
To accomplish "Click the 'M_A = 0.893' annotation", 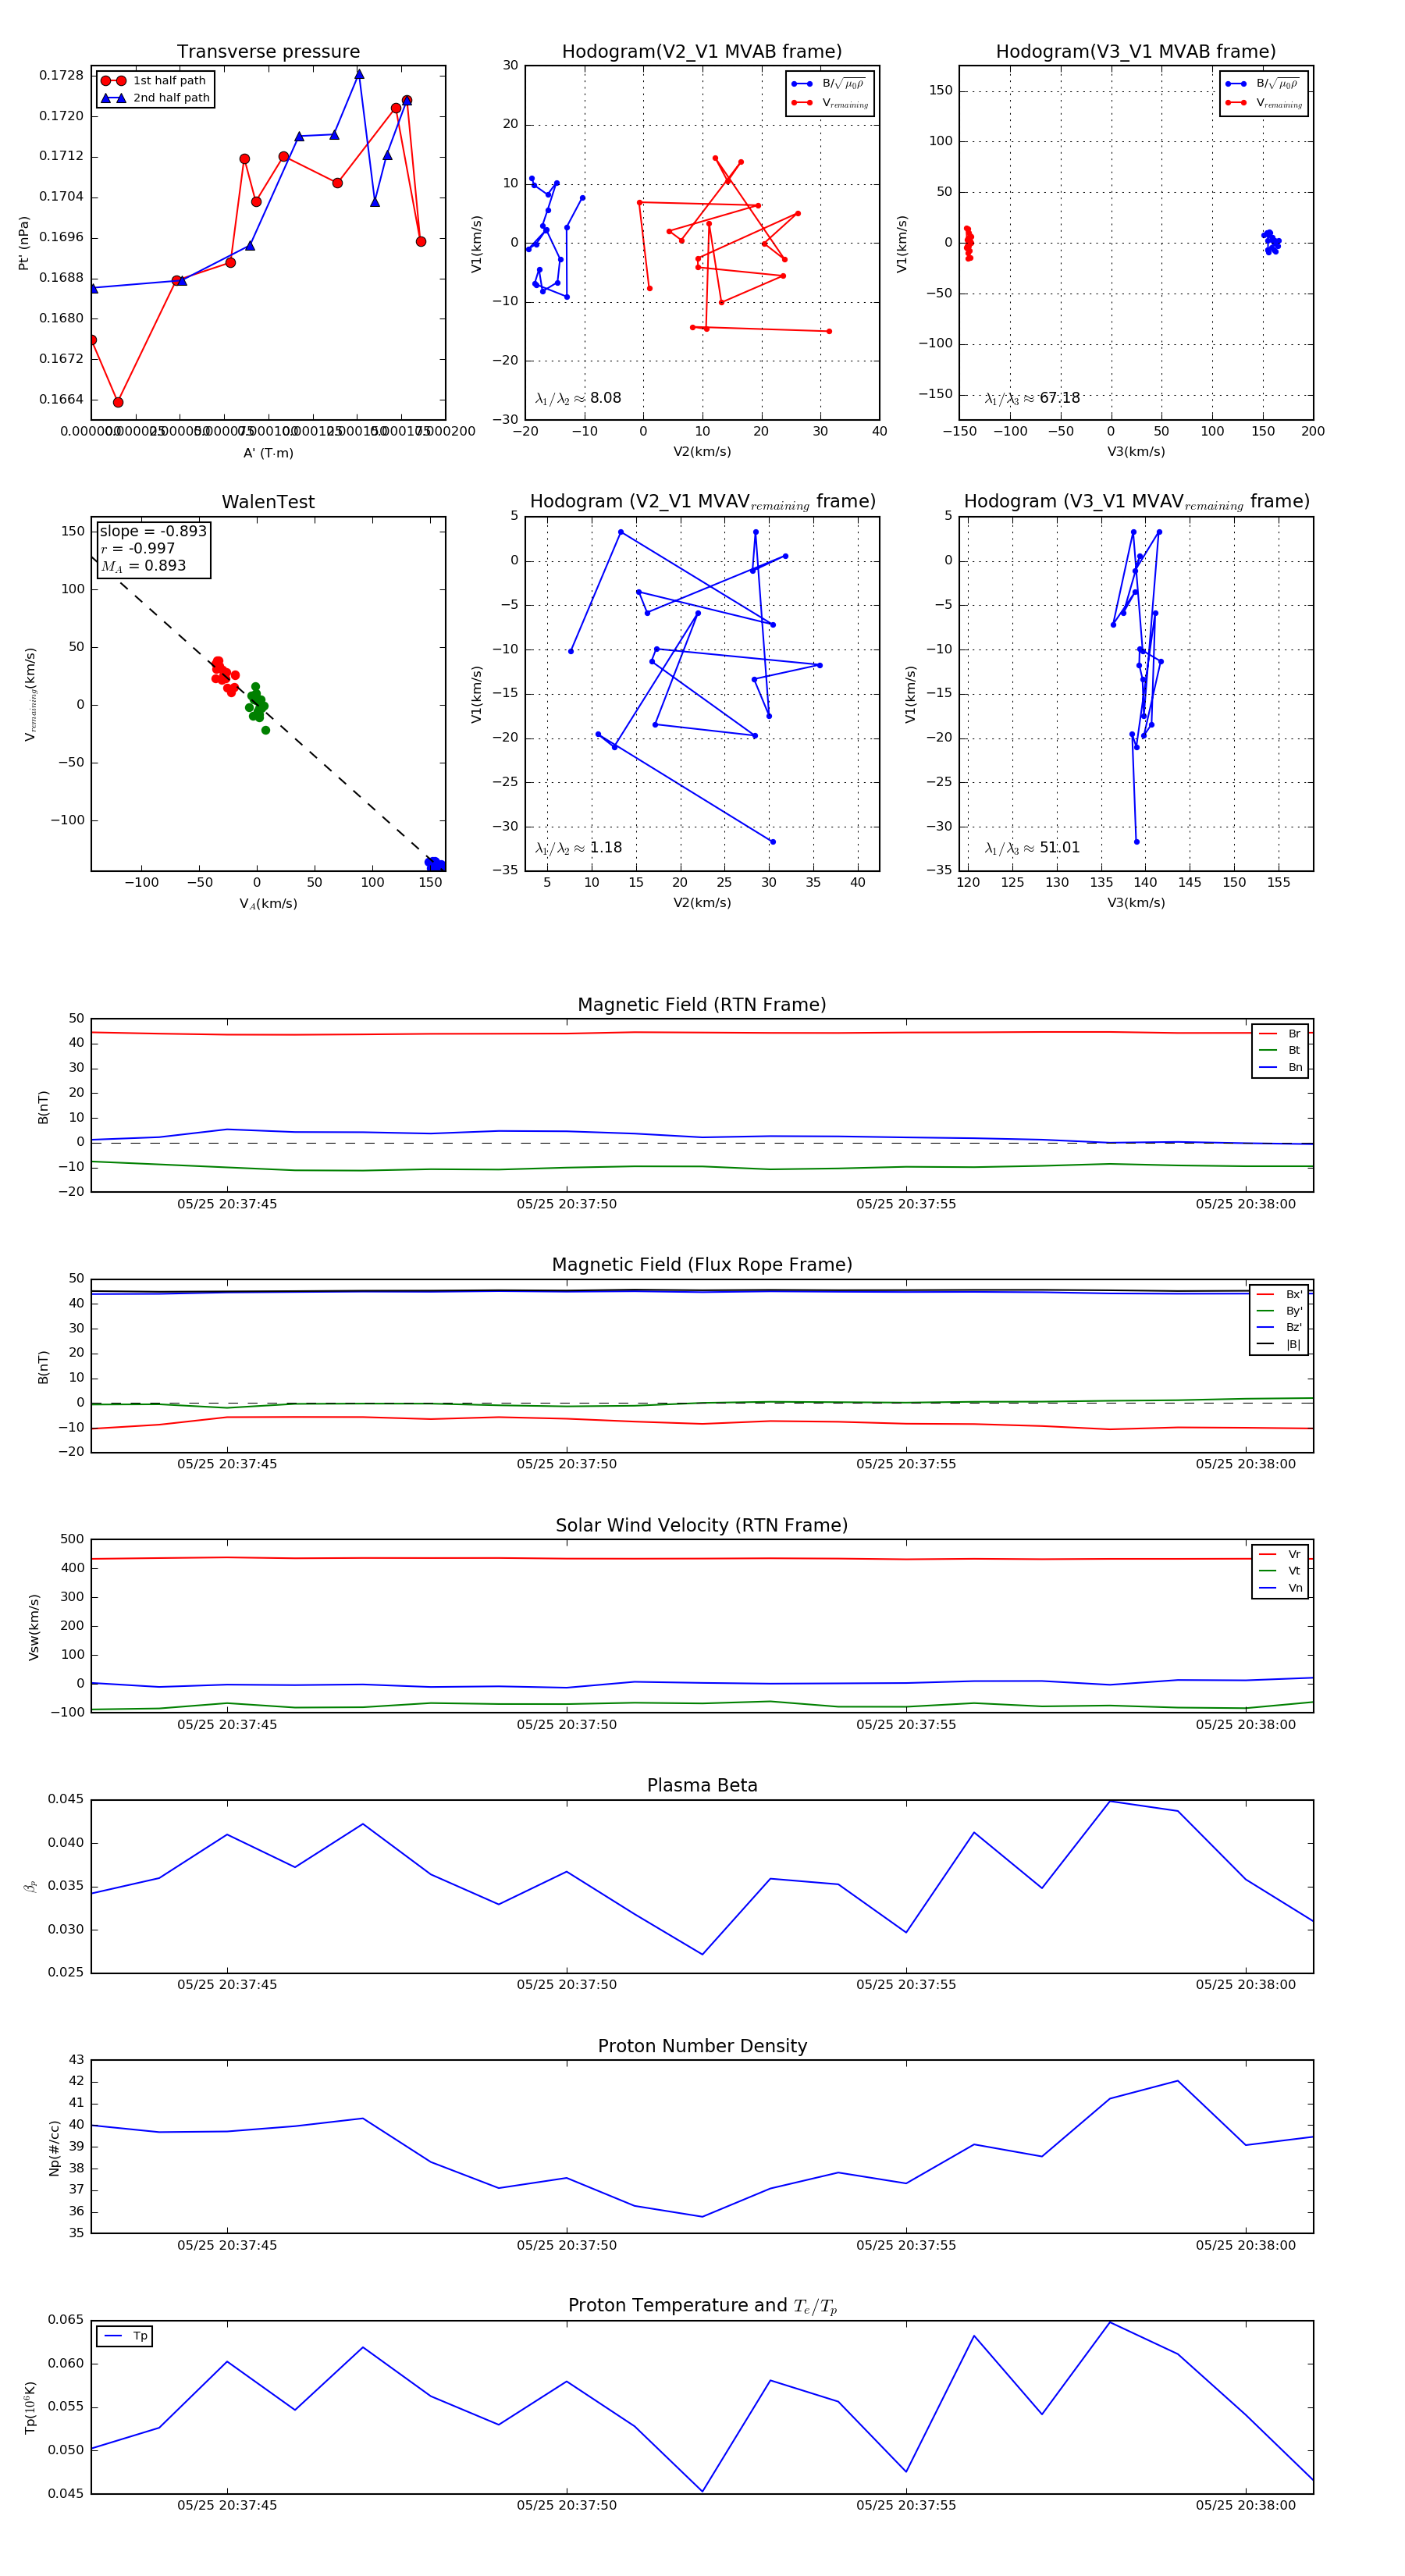I will [143, 566].
